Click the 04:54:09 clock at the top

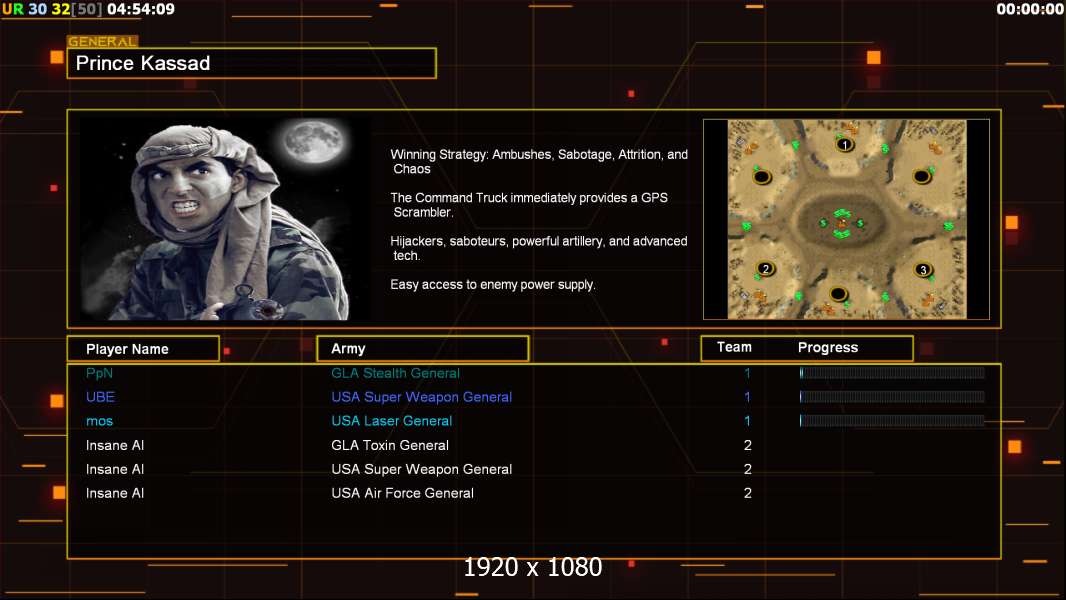[141, 9]
